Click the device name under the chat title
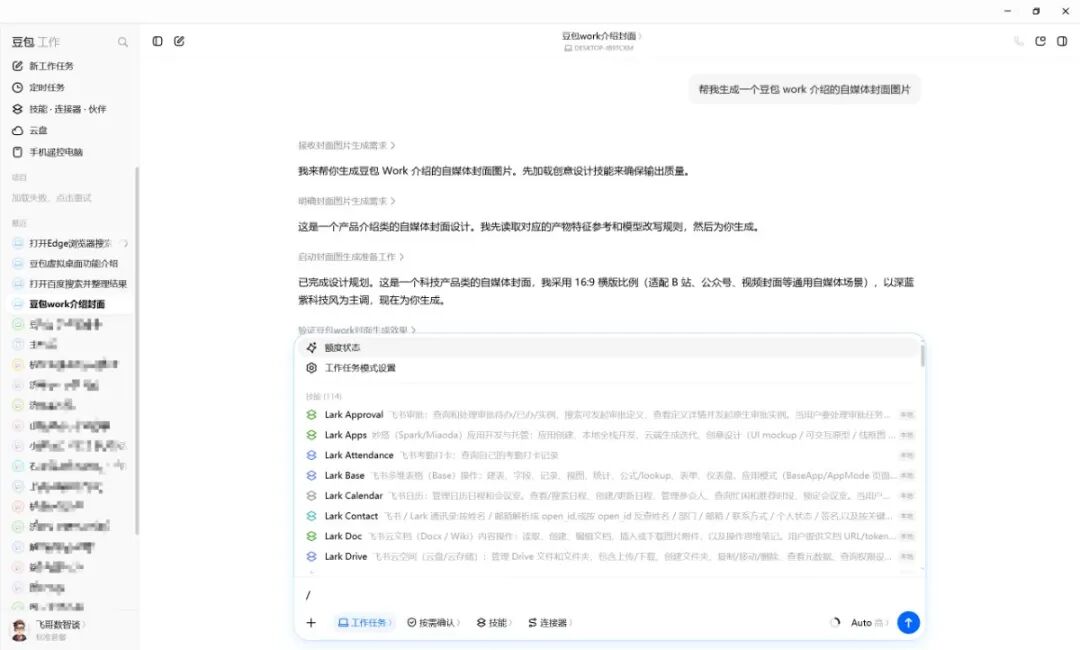The width and height of the screenshot is (1080, 650). point(599,48)
